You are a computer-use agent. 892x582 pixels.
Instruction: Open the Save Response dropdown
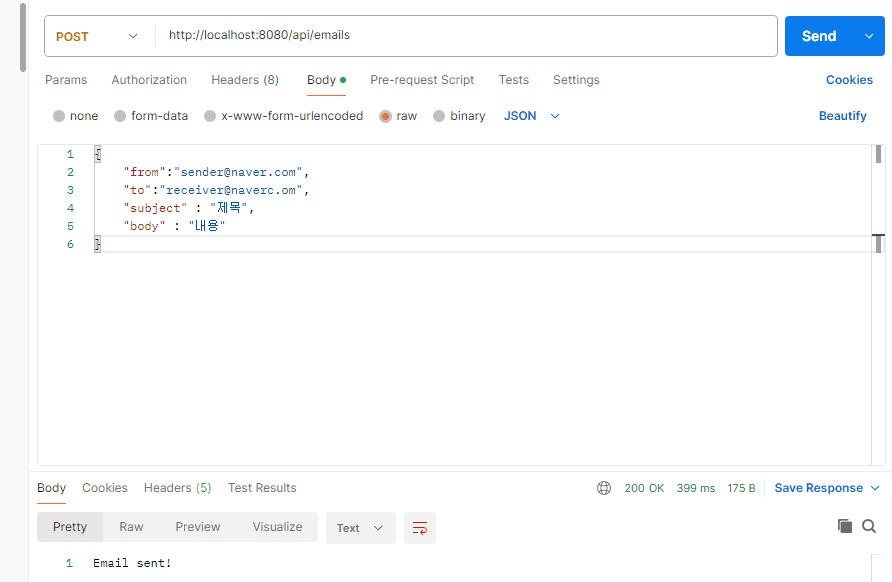click(x=826, y=488)
